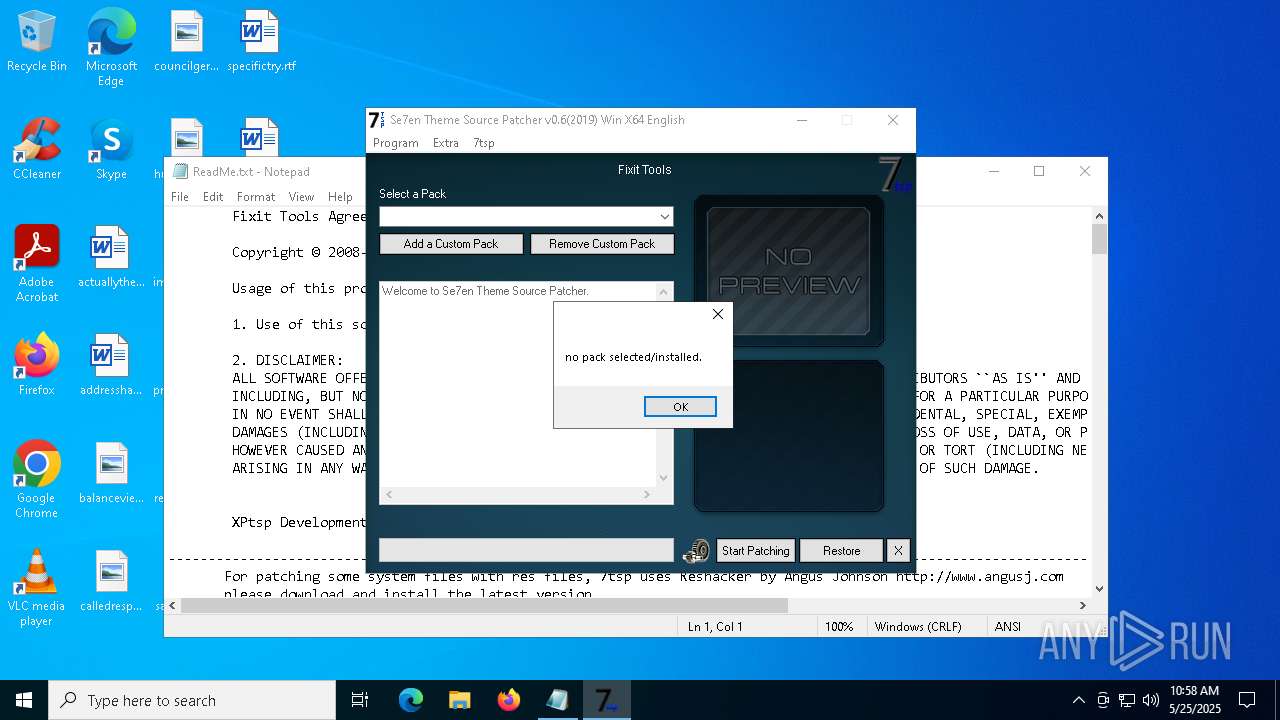Click 'Ln 1, Col 1' in Notepad status bar
Image resolution: width=1280 pixels, height=720 pixels.
point(715,627)
